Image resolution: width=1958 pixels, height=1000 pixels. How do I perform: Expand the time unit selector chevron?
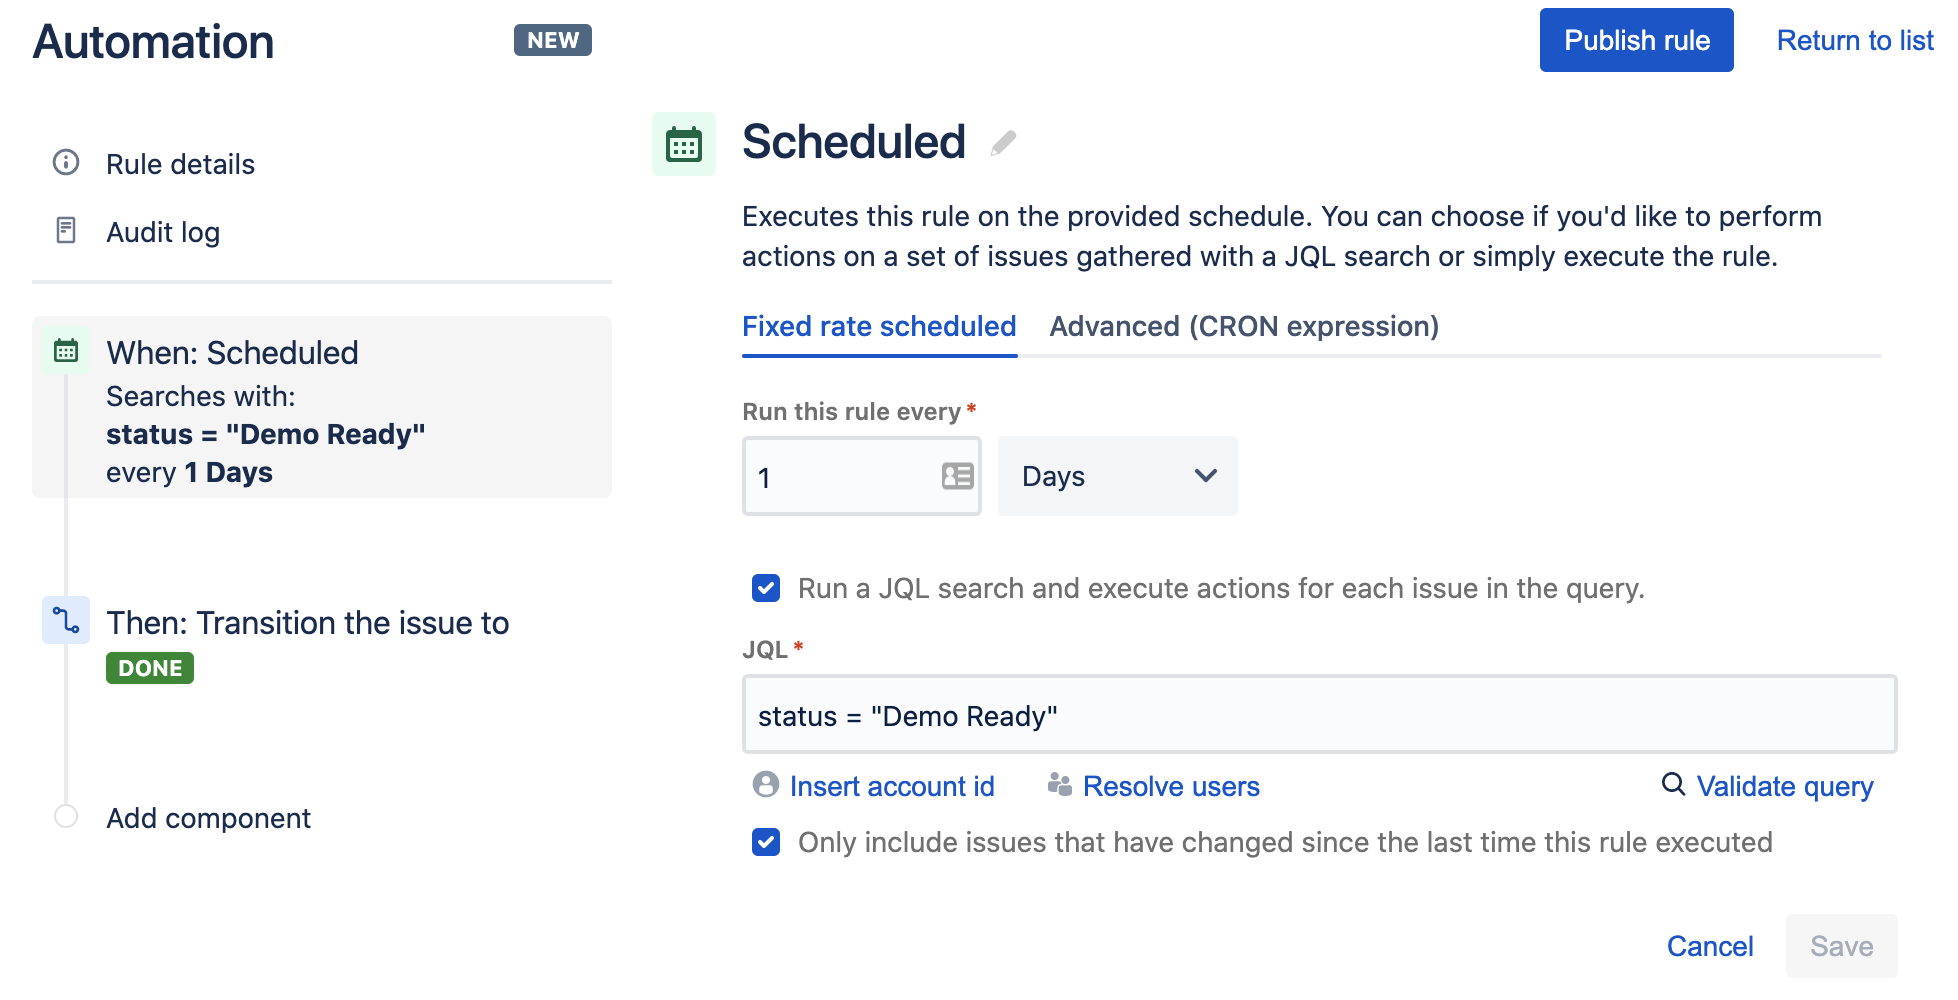pyautogui.click(x=1203, y=476)
